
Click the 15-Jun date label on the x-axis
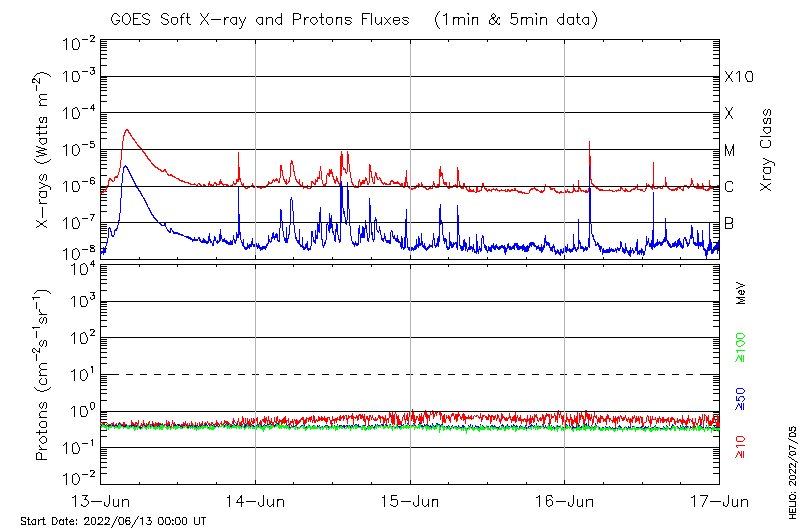point(410,501)
